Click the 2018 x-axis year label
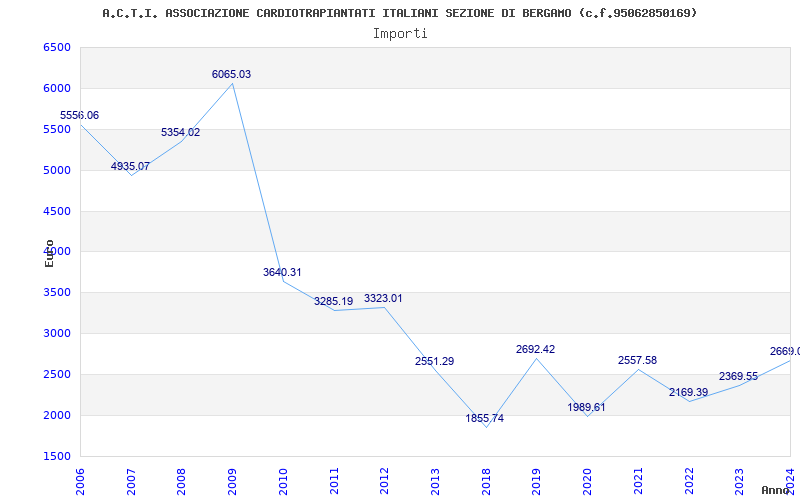This screenshot has height=500, width=800. pyautogui.click(x=486, y=481)
